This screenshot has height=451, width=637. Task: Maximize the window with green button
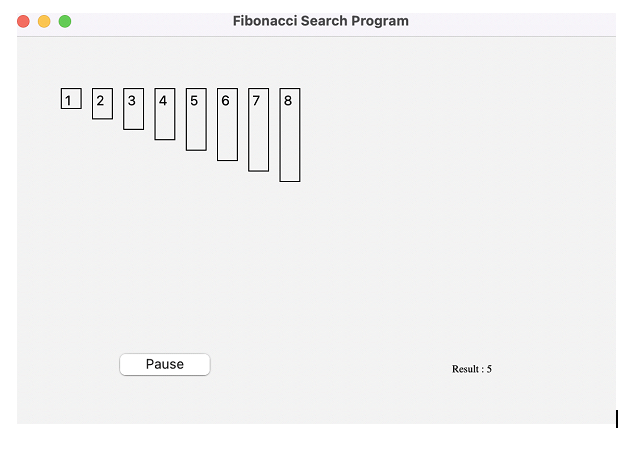65,21
